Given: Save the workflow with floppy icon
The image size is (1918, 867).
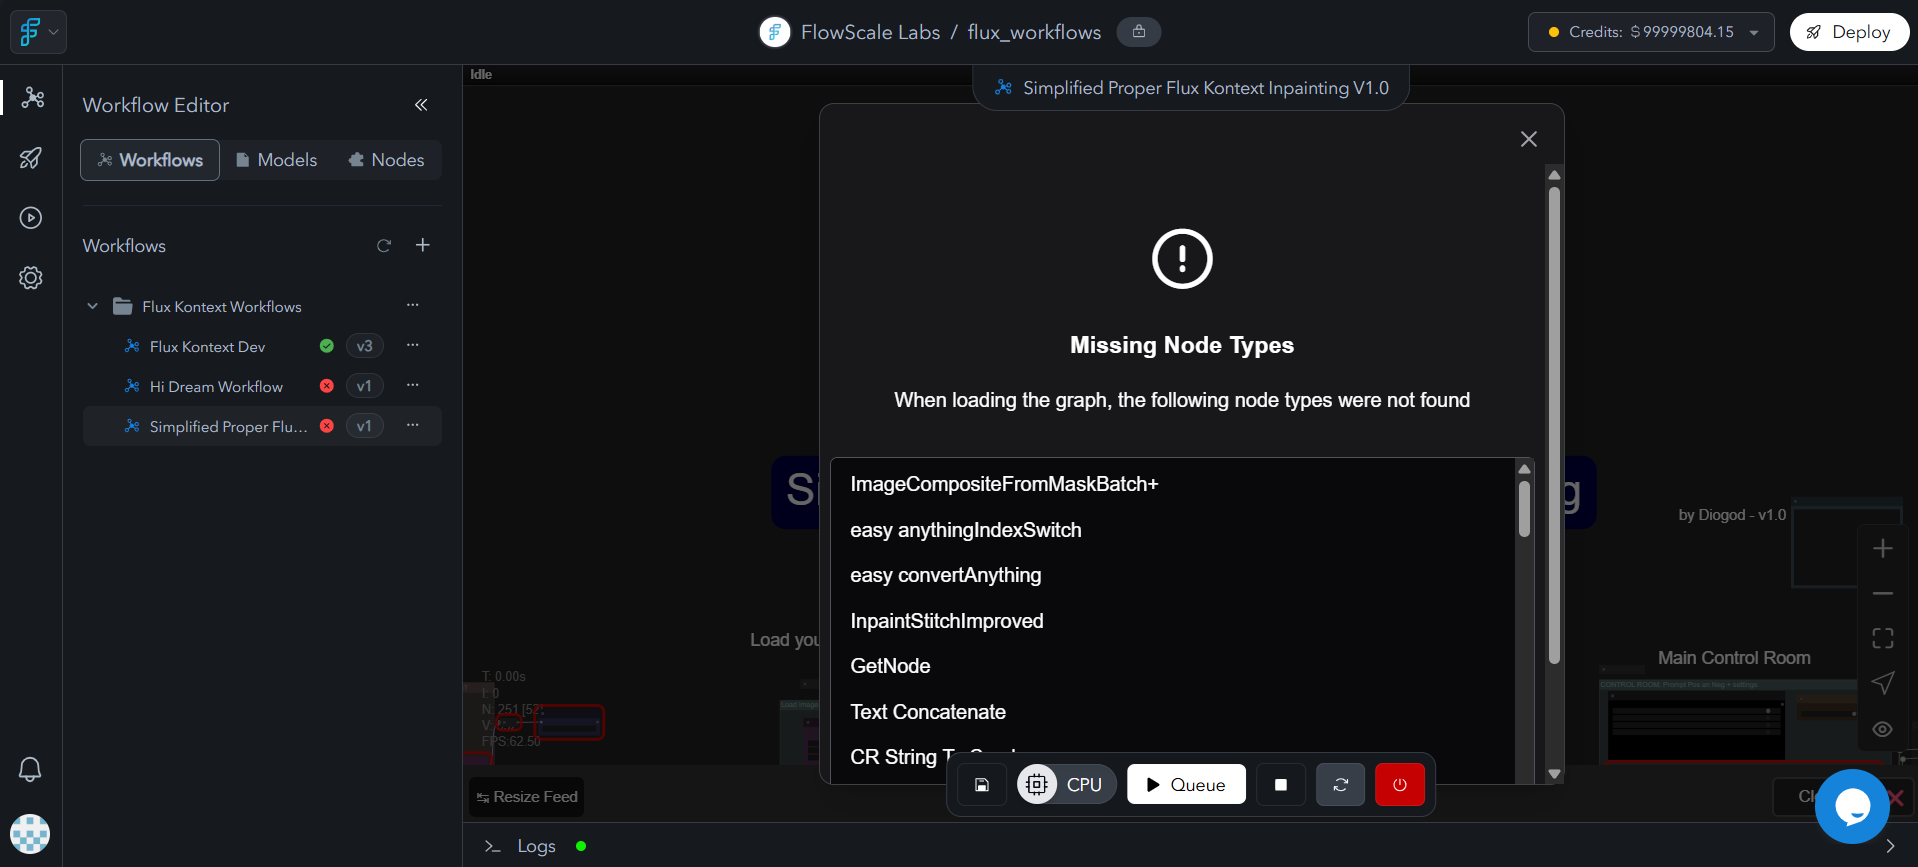Looking at the screenshot, I should pos(982,785).
